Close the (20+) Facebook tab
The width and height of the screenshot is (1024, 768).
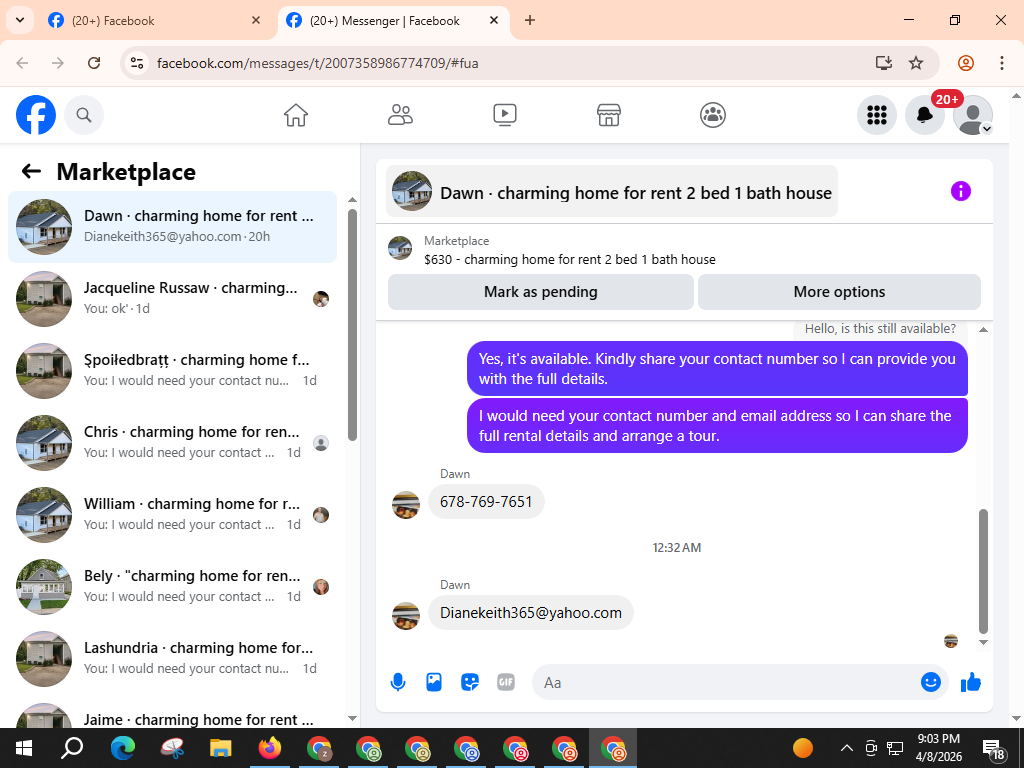pyautogui.click(x=256, y=20)
